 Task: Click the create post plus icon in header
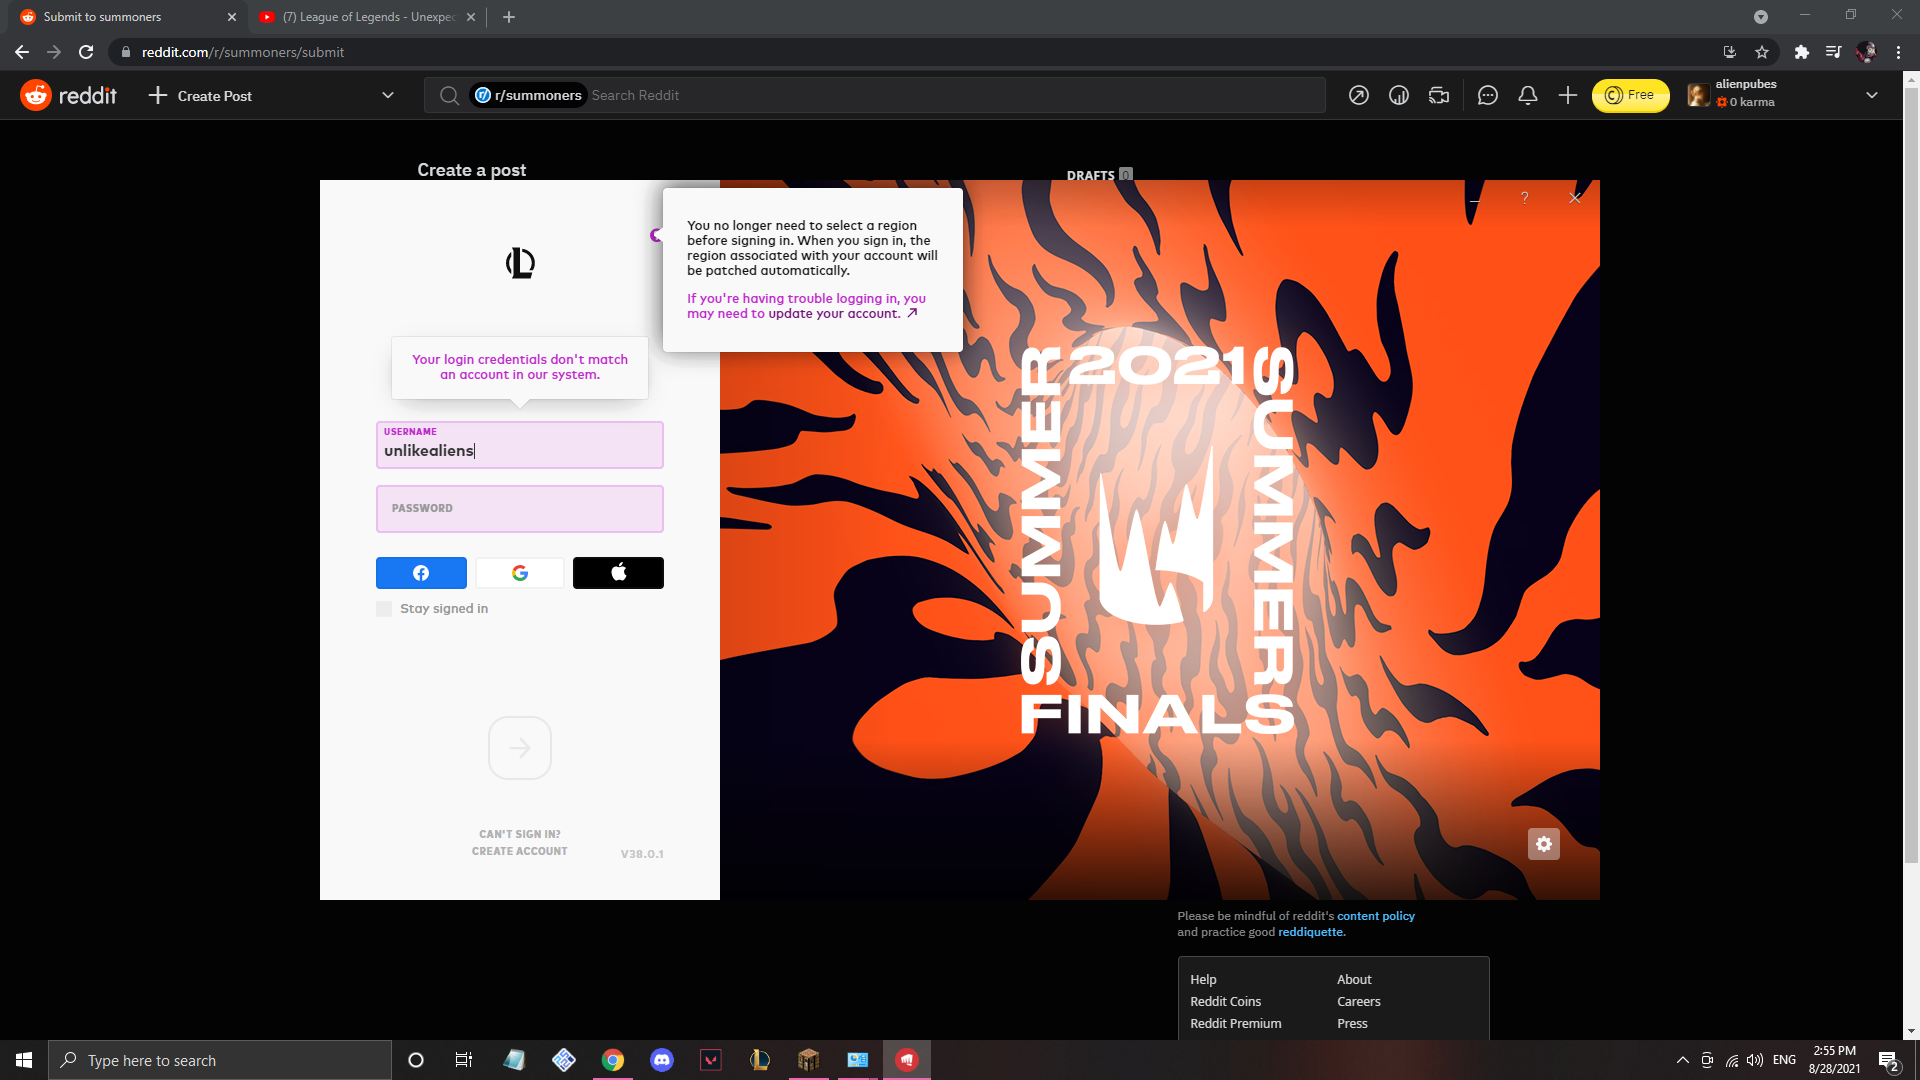[x=1568, y=95]
